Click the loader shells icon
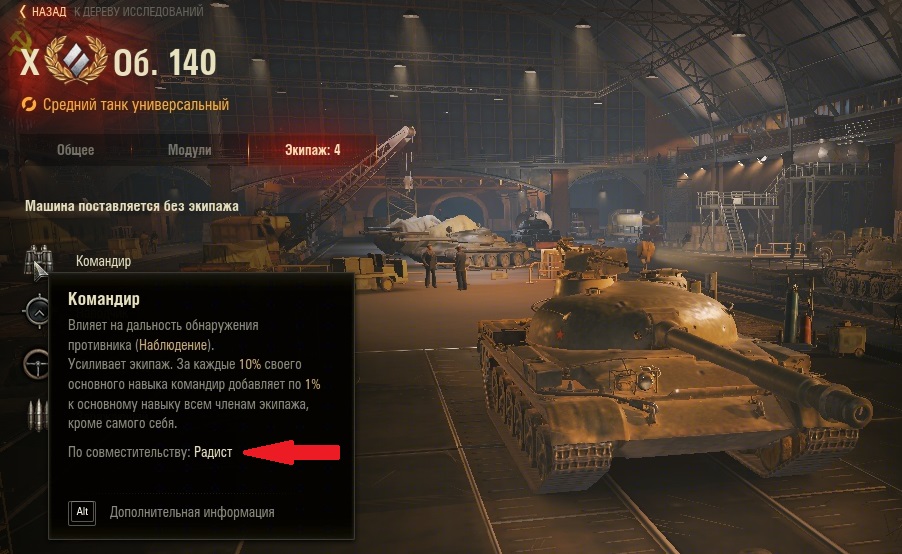Image resolution: width=902 pixels, height=554 pixels. [x=37, y=415]
